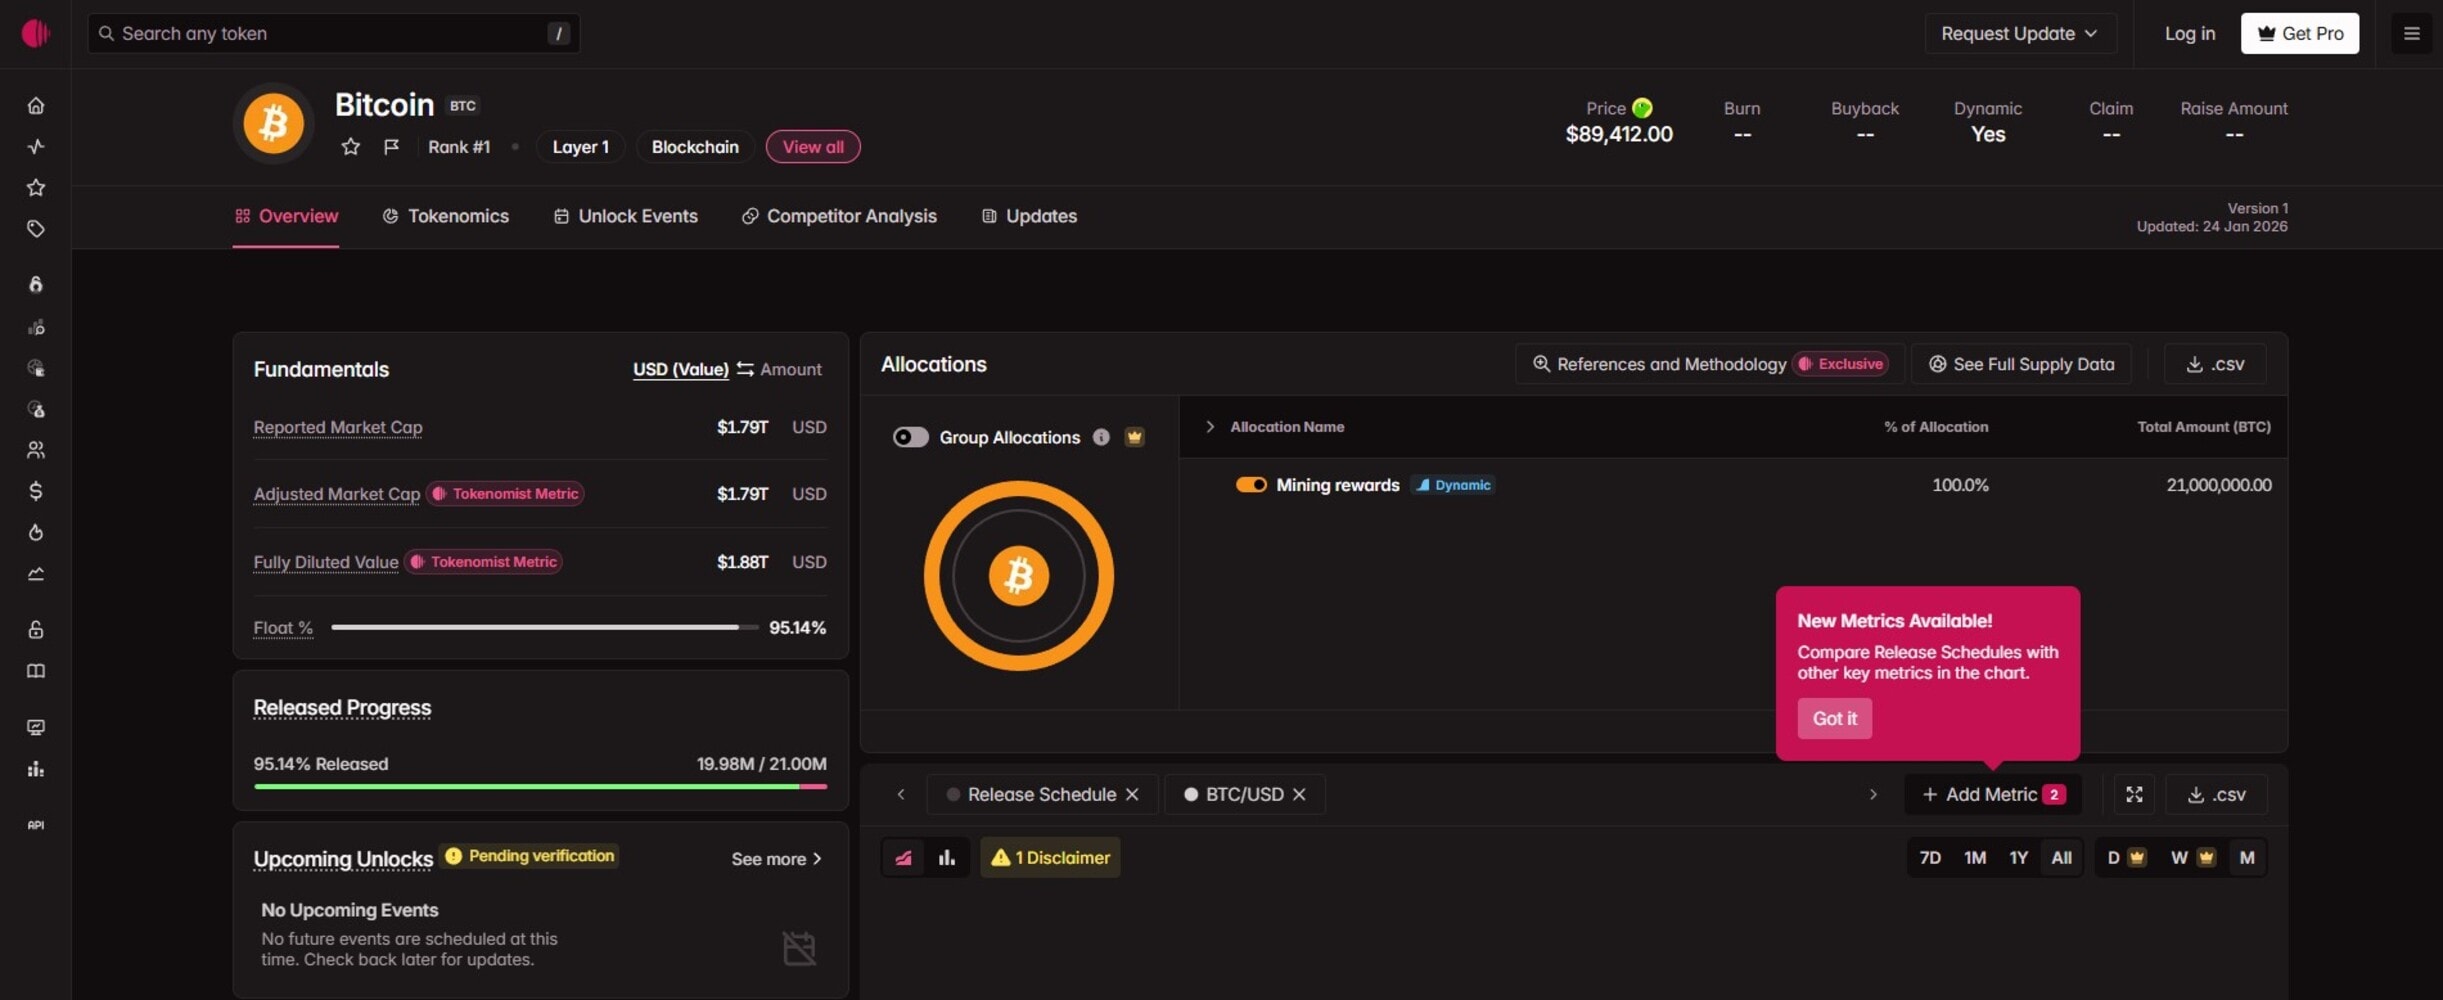This screenshot has height=1000, width=2443.
Task: Switch Fundamentals display to Amount
Action: click(790, 369)
